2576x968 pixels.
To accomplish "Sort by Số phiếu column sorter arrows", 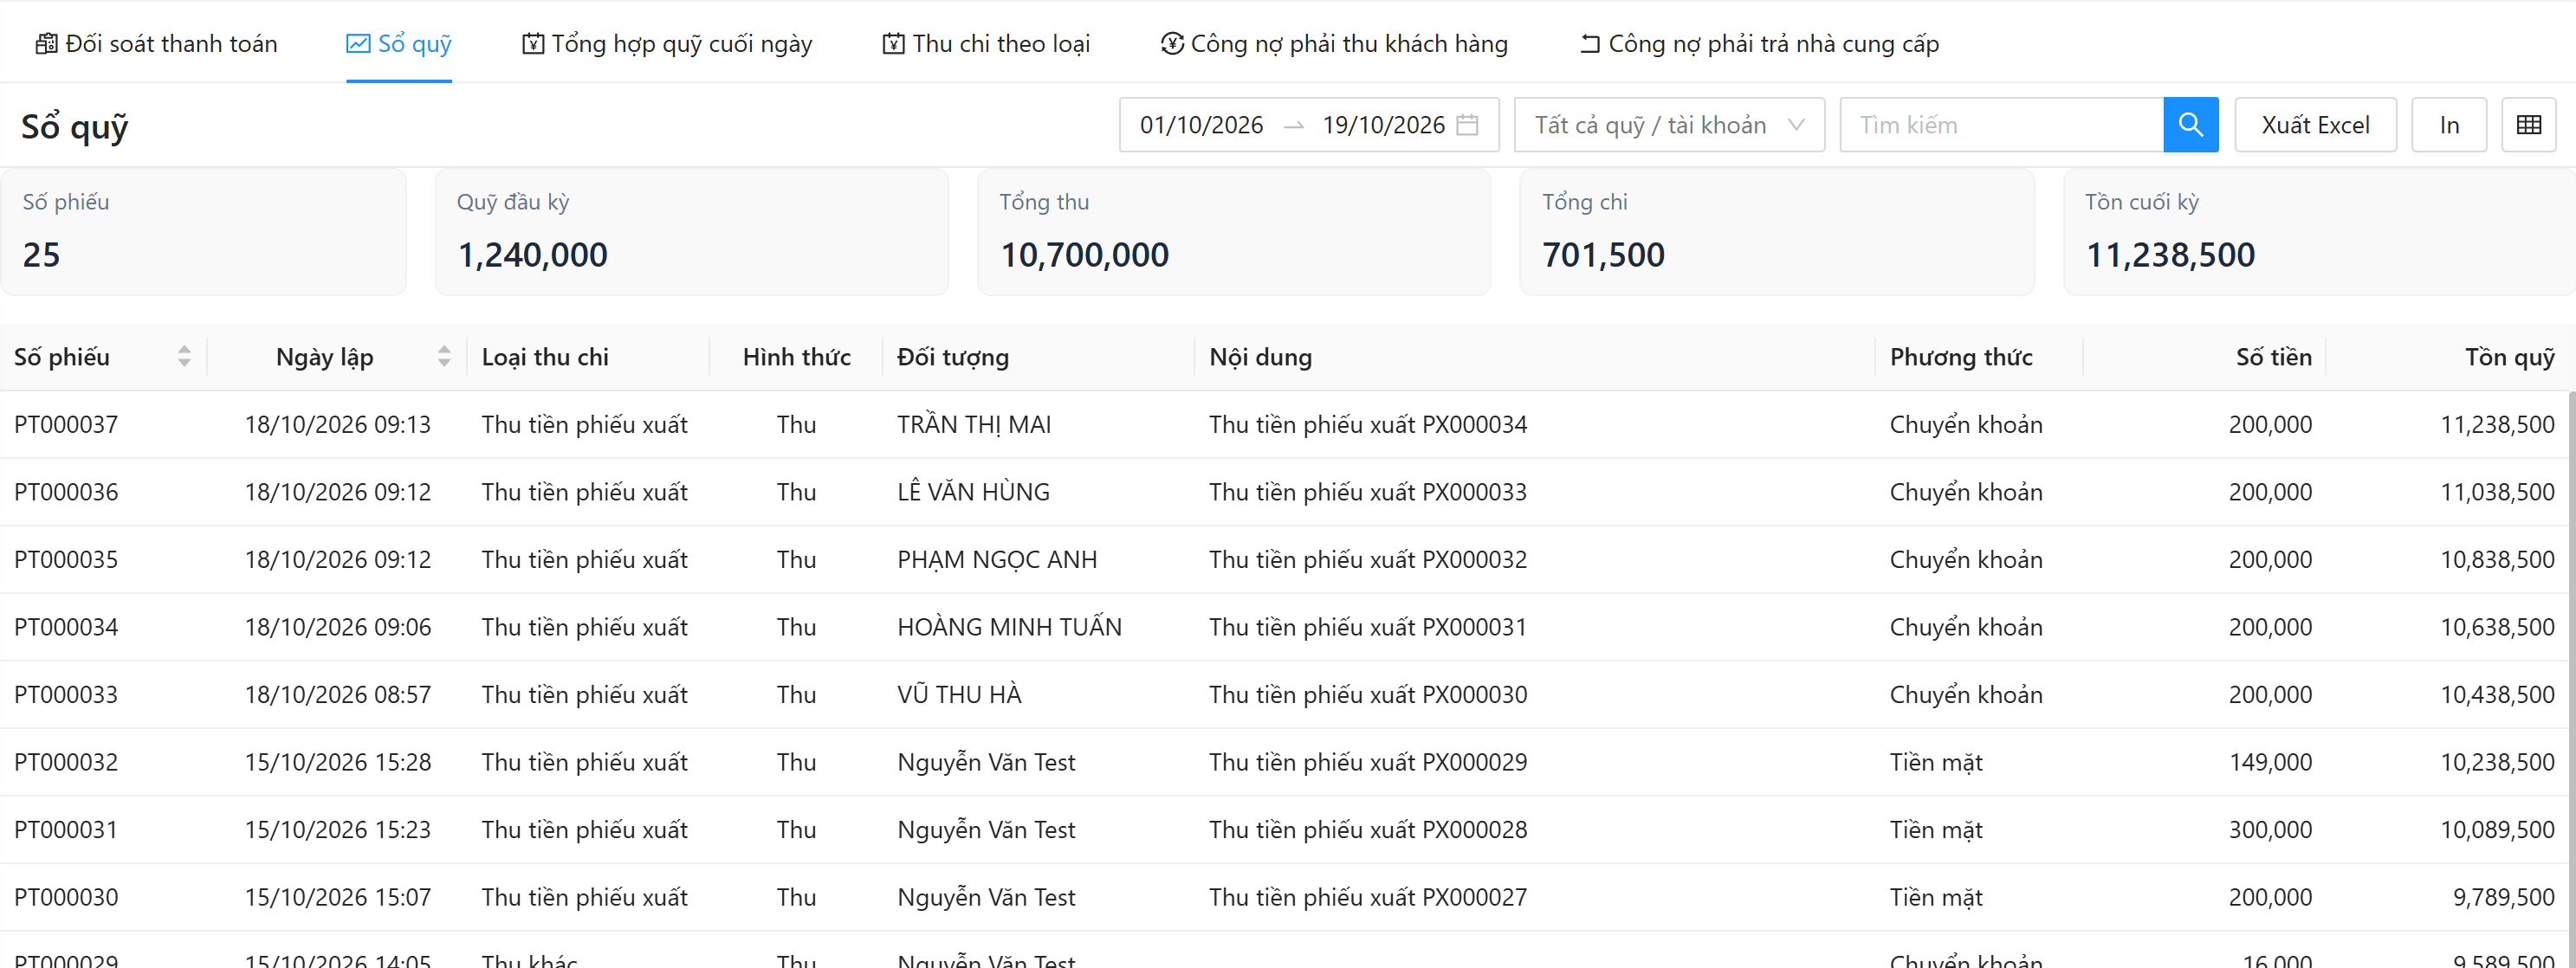I will click(x=184, y=357).
